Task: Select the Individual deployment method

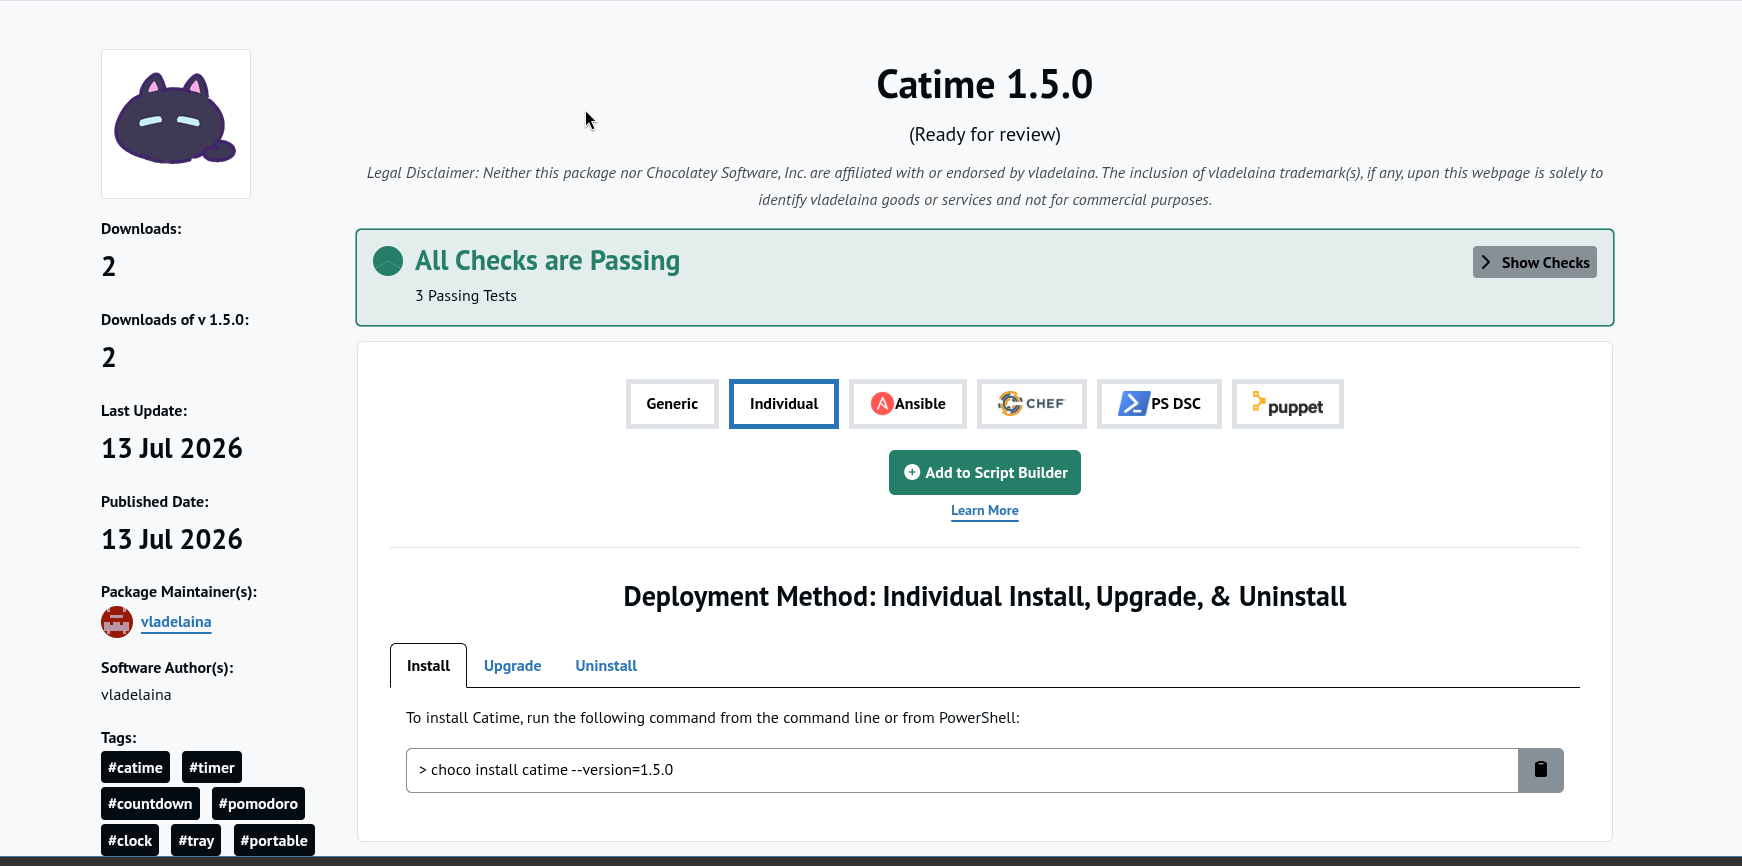Action: click(784, 404)
